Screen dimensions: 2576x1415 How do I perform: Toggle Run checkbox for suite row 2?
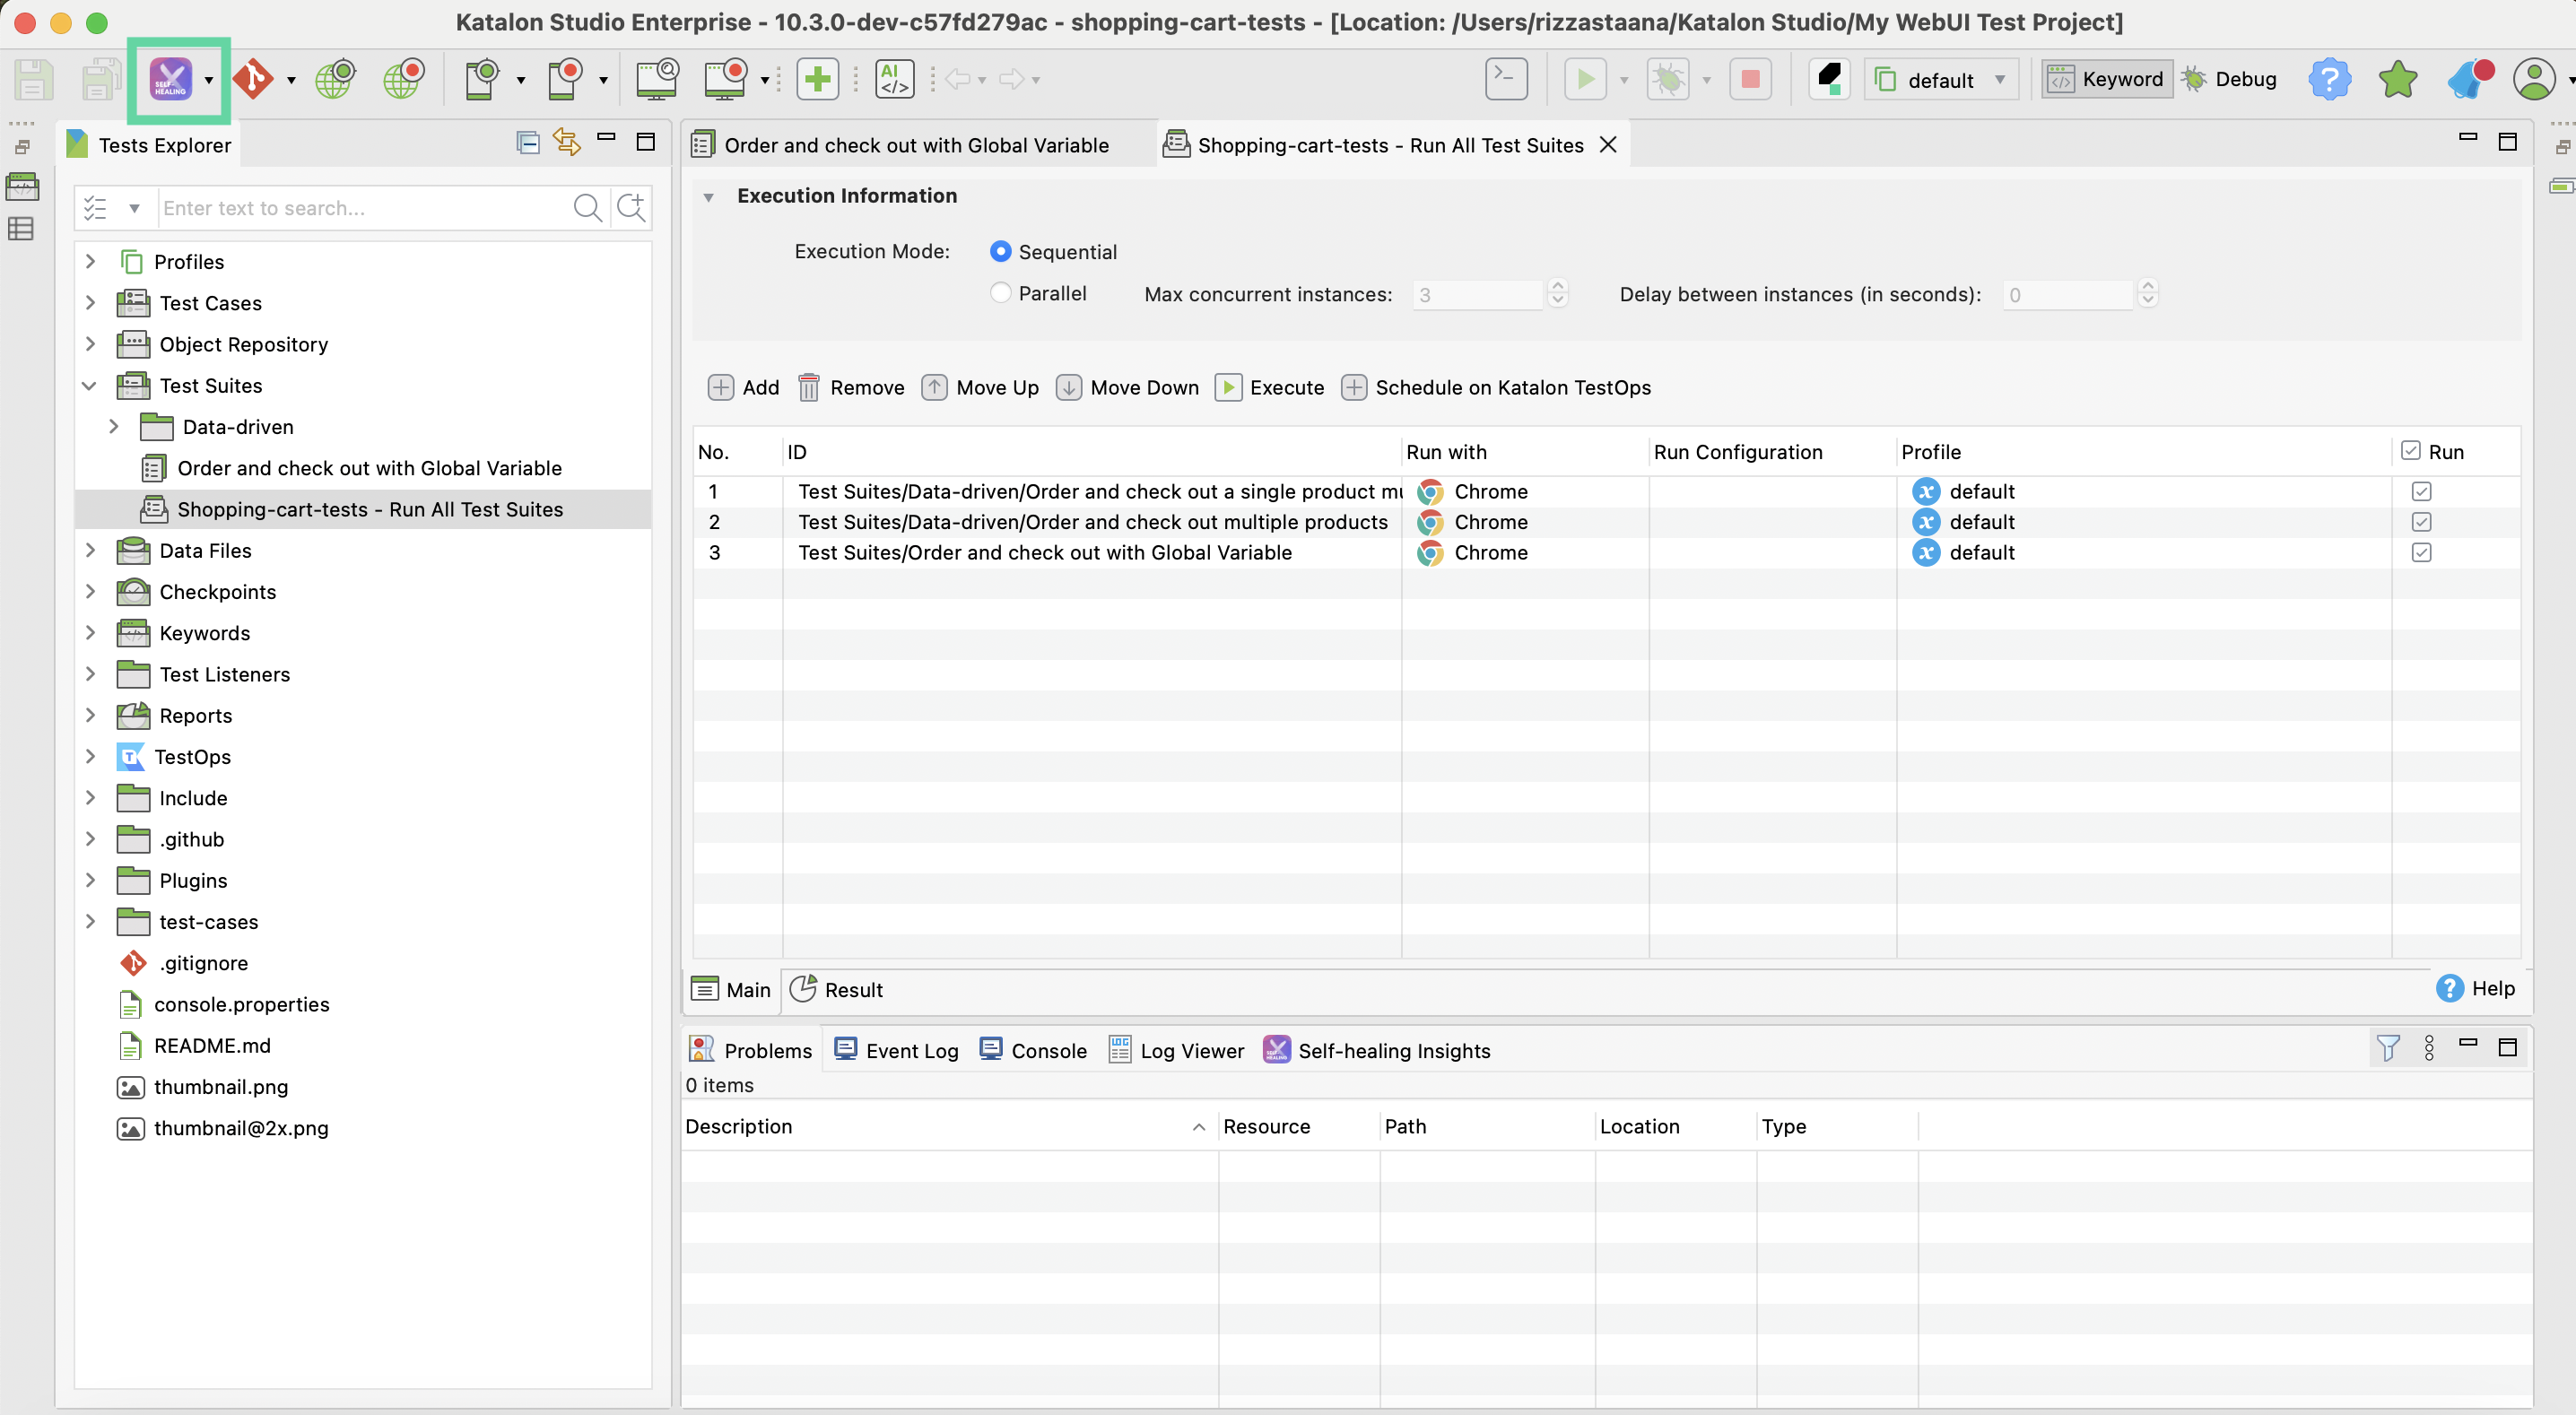(x=2421, y=522)
